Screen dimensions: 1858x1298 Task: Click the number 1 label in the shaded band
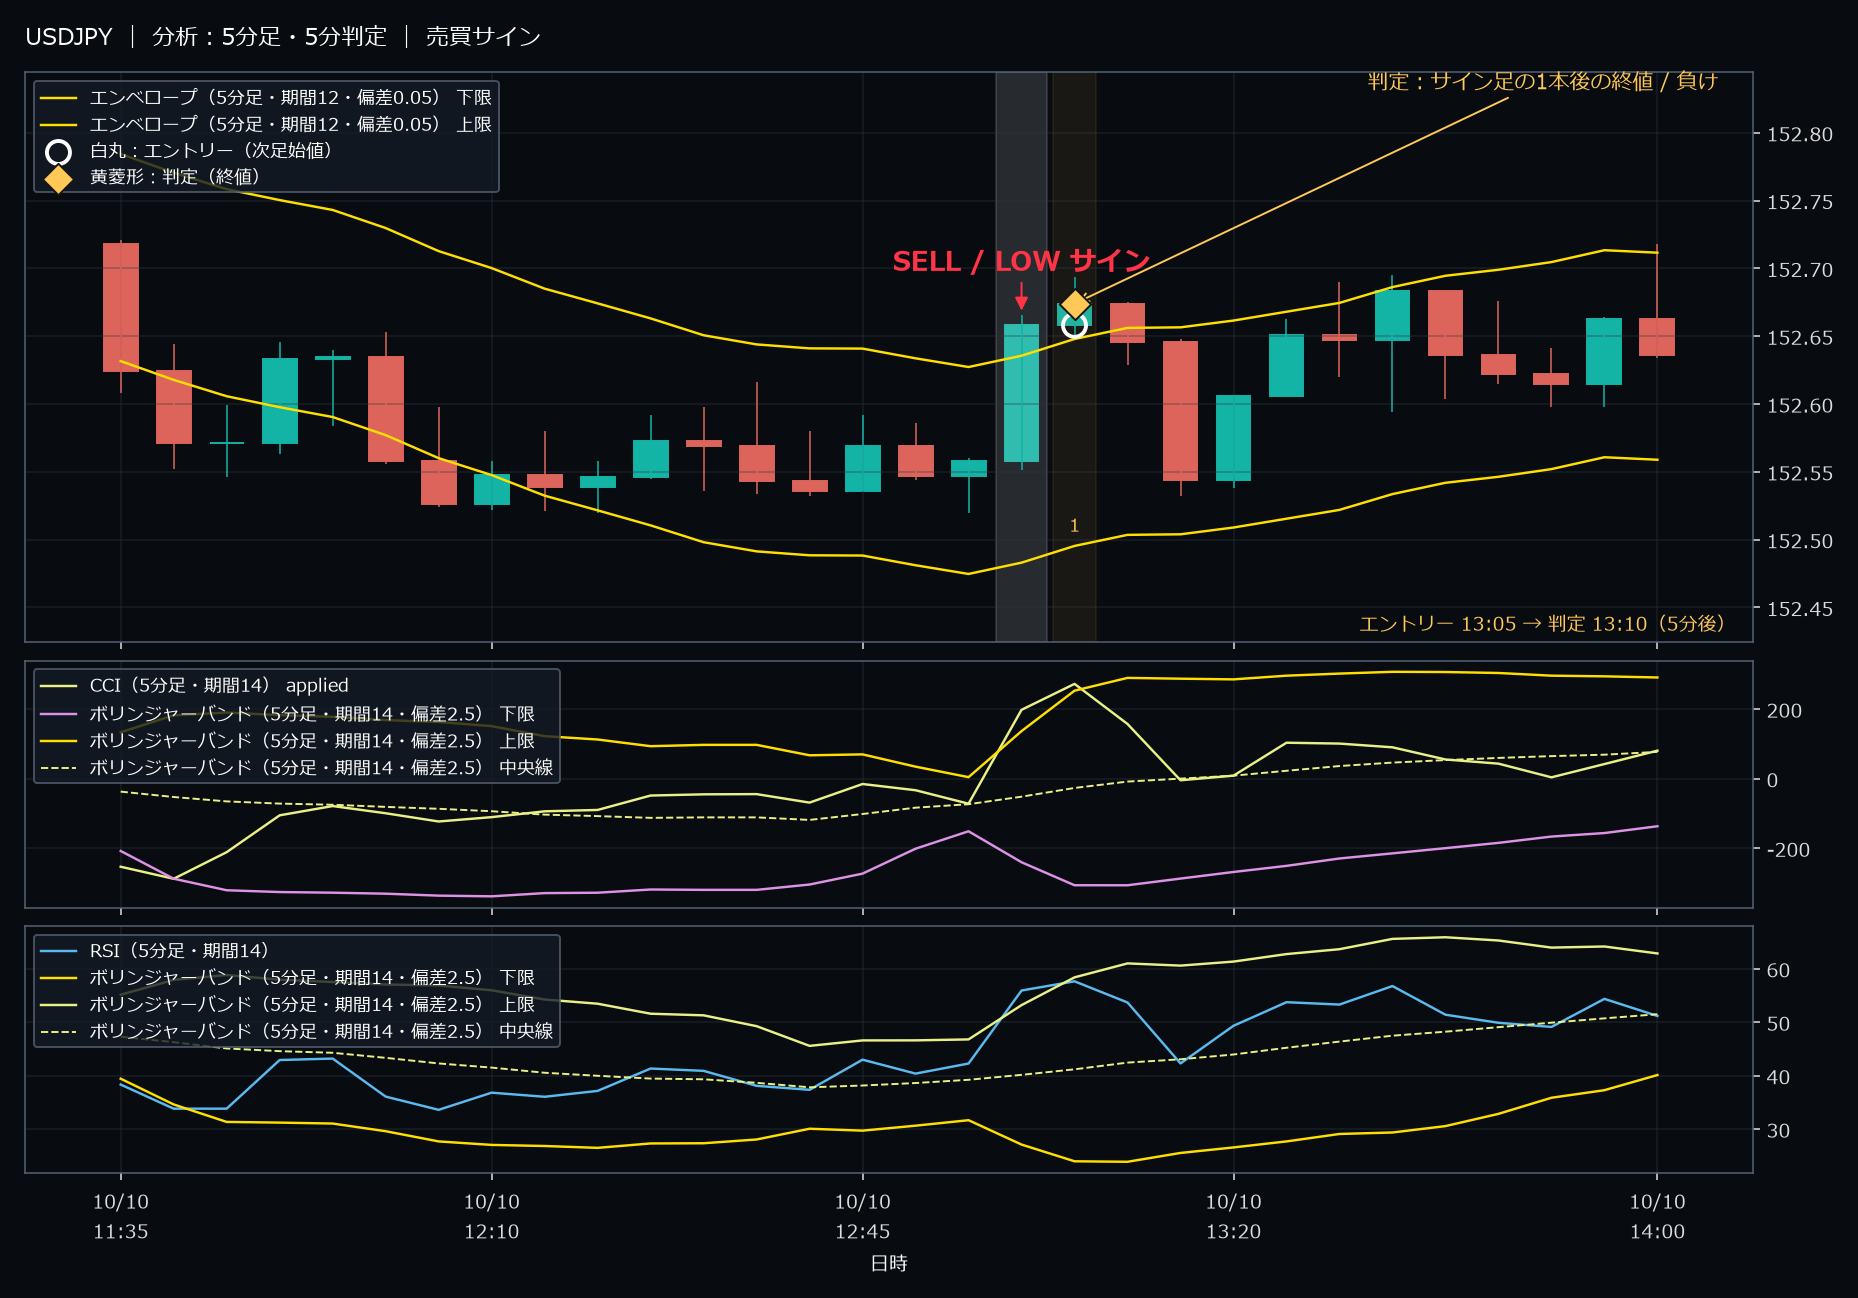click(1075, 526)
